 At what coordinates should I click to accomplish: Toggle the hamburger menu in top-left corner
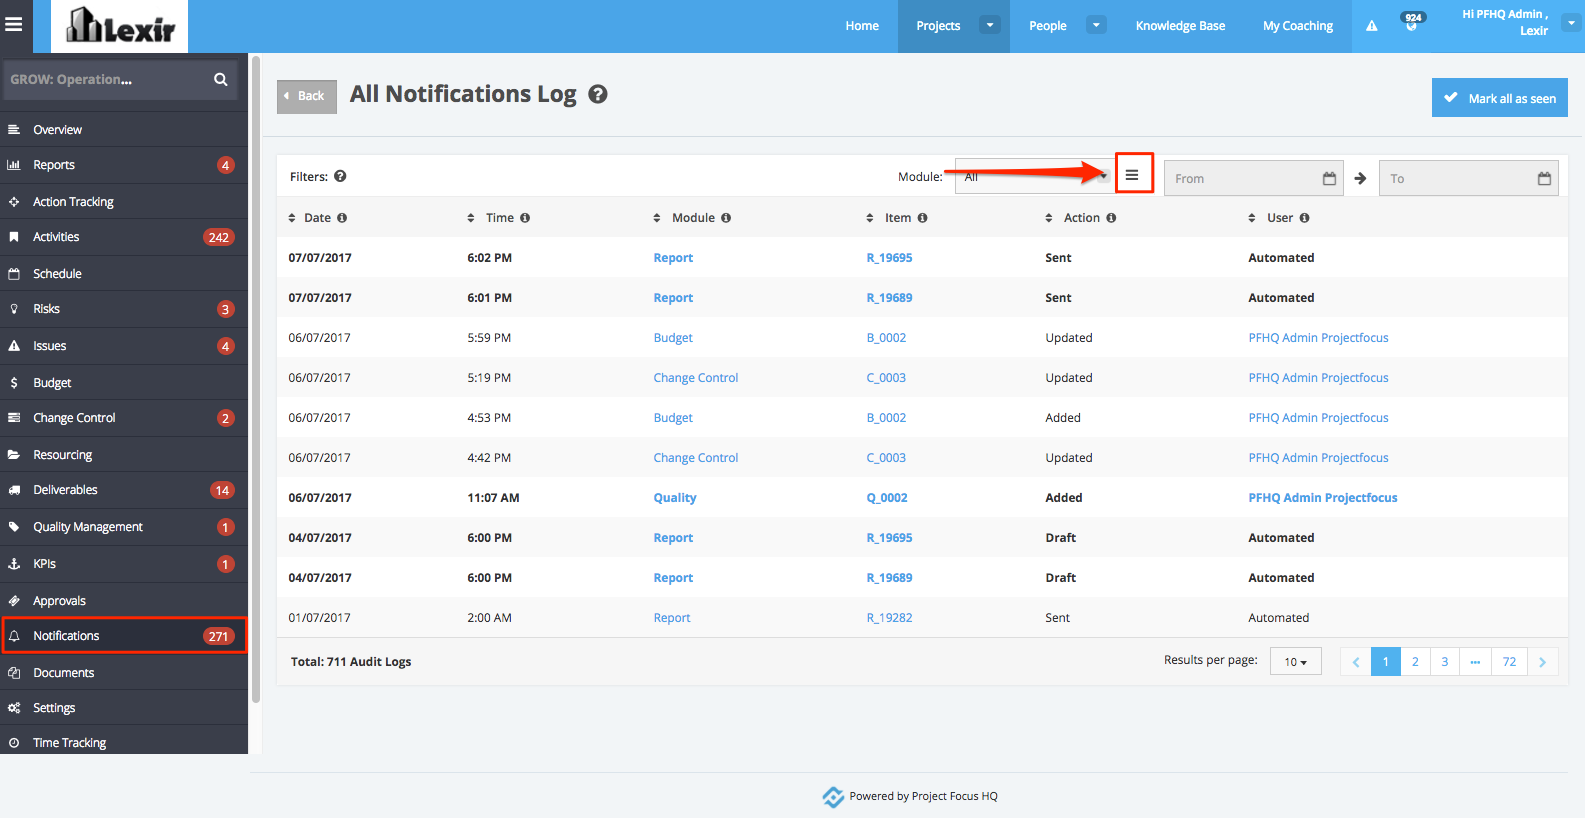[14, 25]
